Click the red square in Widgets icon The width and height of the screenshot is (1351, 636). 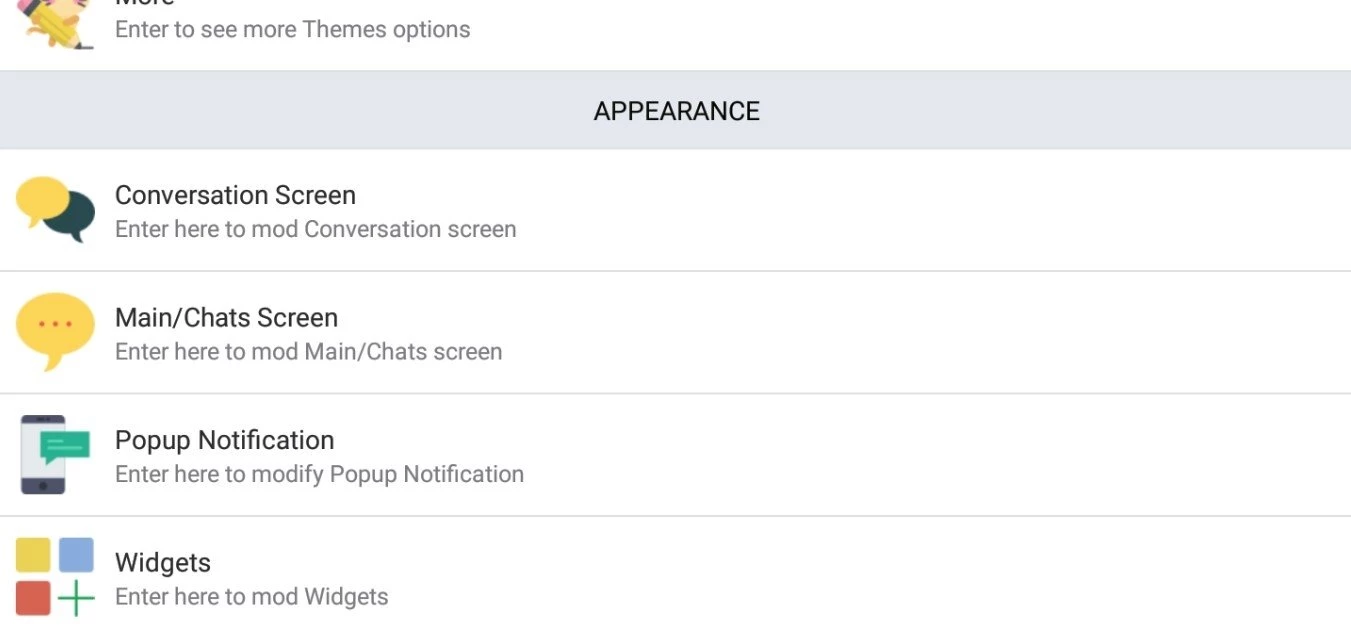tap(33, 598)
